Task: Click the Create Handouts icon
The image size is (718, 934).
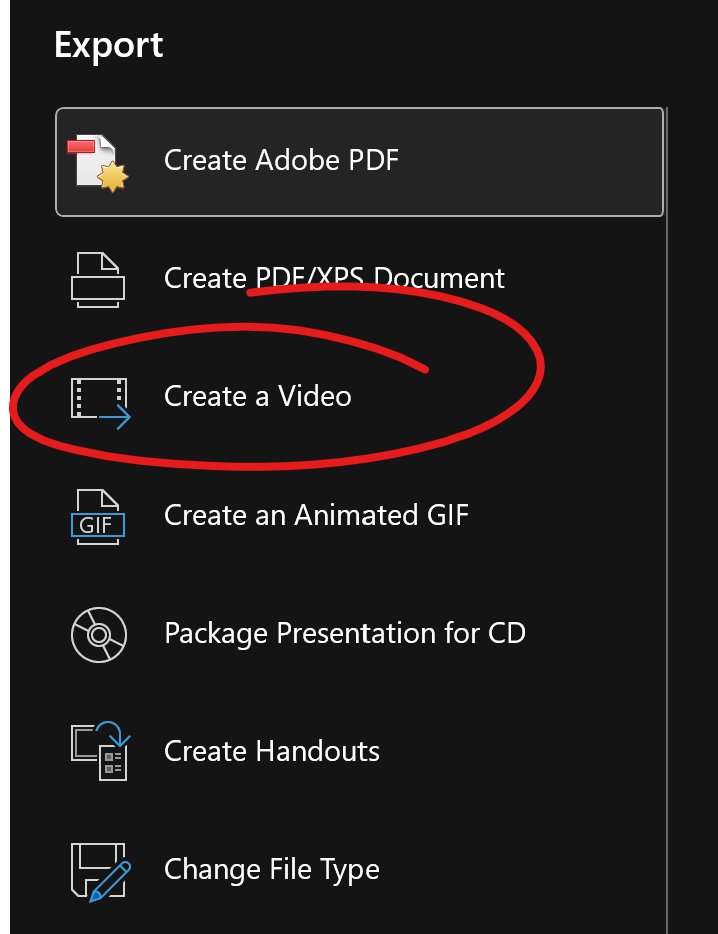Action: click(x=100, y=751)
